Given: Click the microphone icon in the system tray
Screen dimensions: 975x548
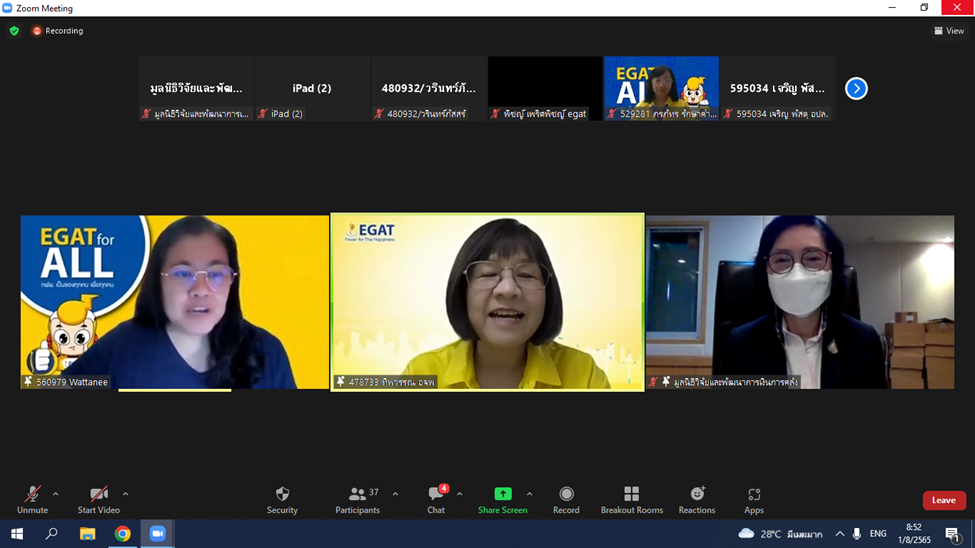Looking at the screenshot, I should click(x=857, y=534).
